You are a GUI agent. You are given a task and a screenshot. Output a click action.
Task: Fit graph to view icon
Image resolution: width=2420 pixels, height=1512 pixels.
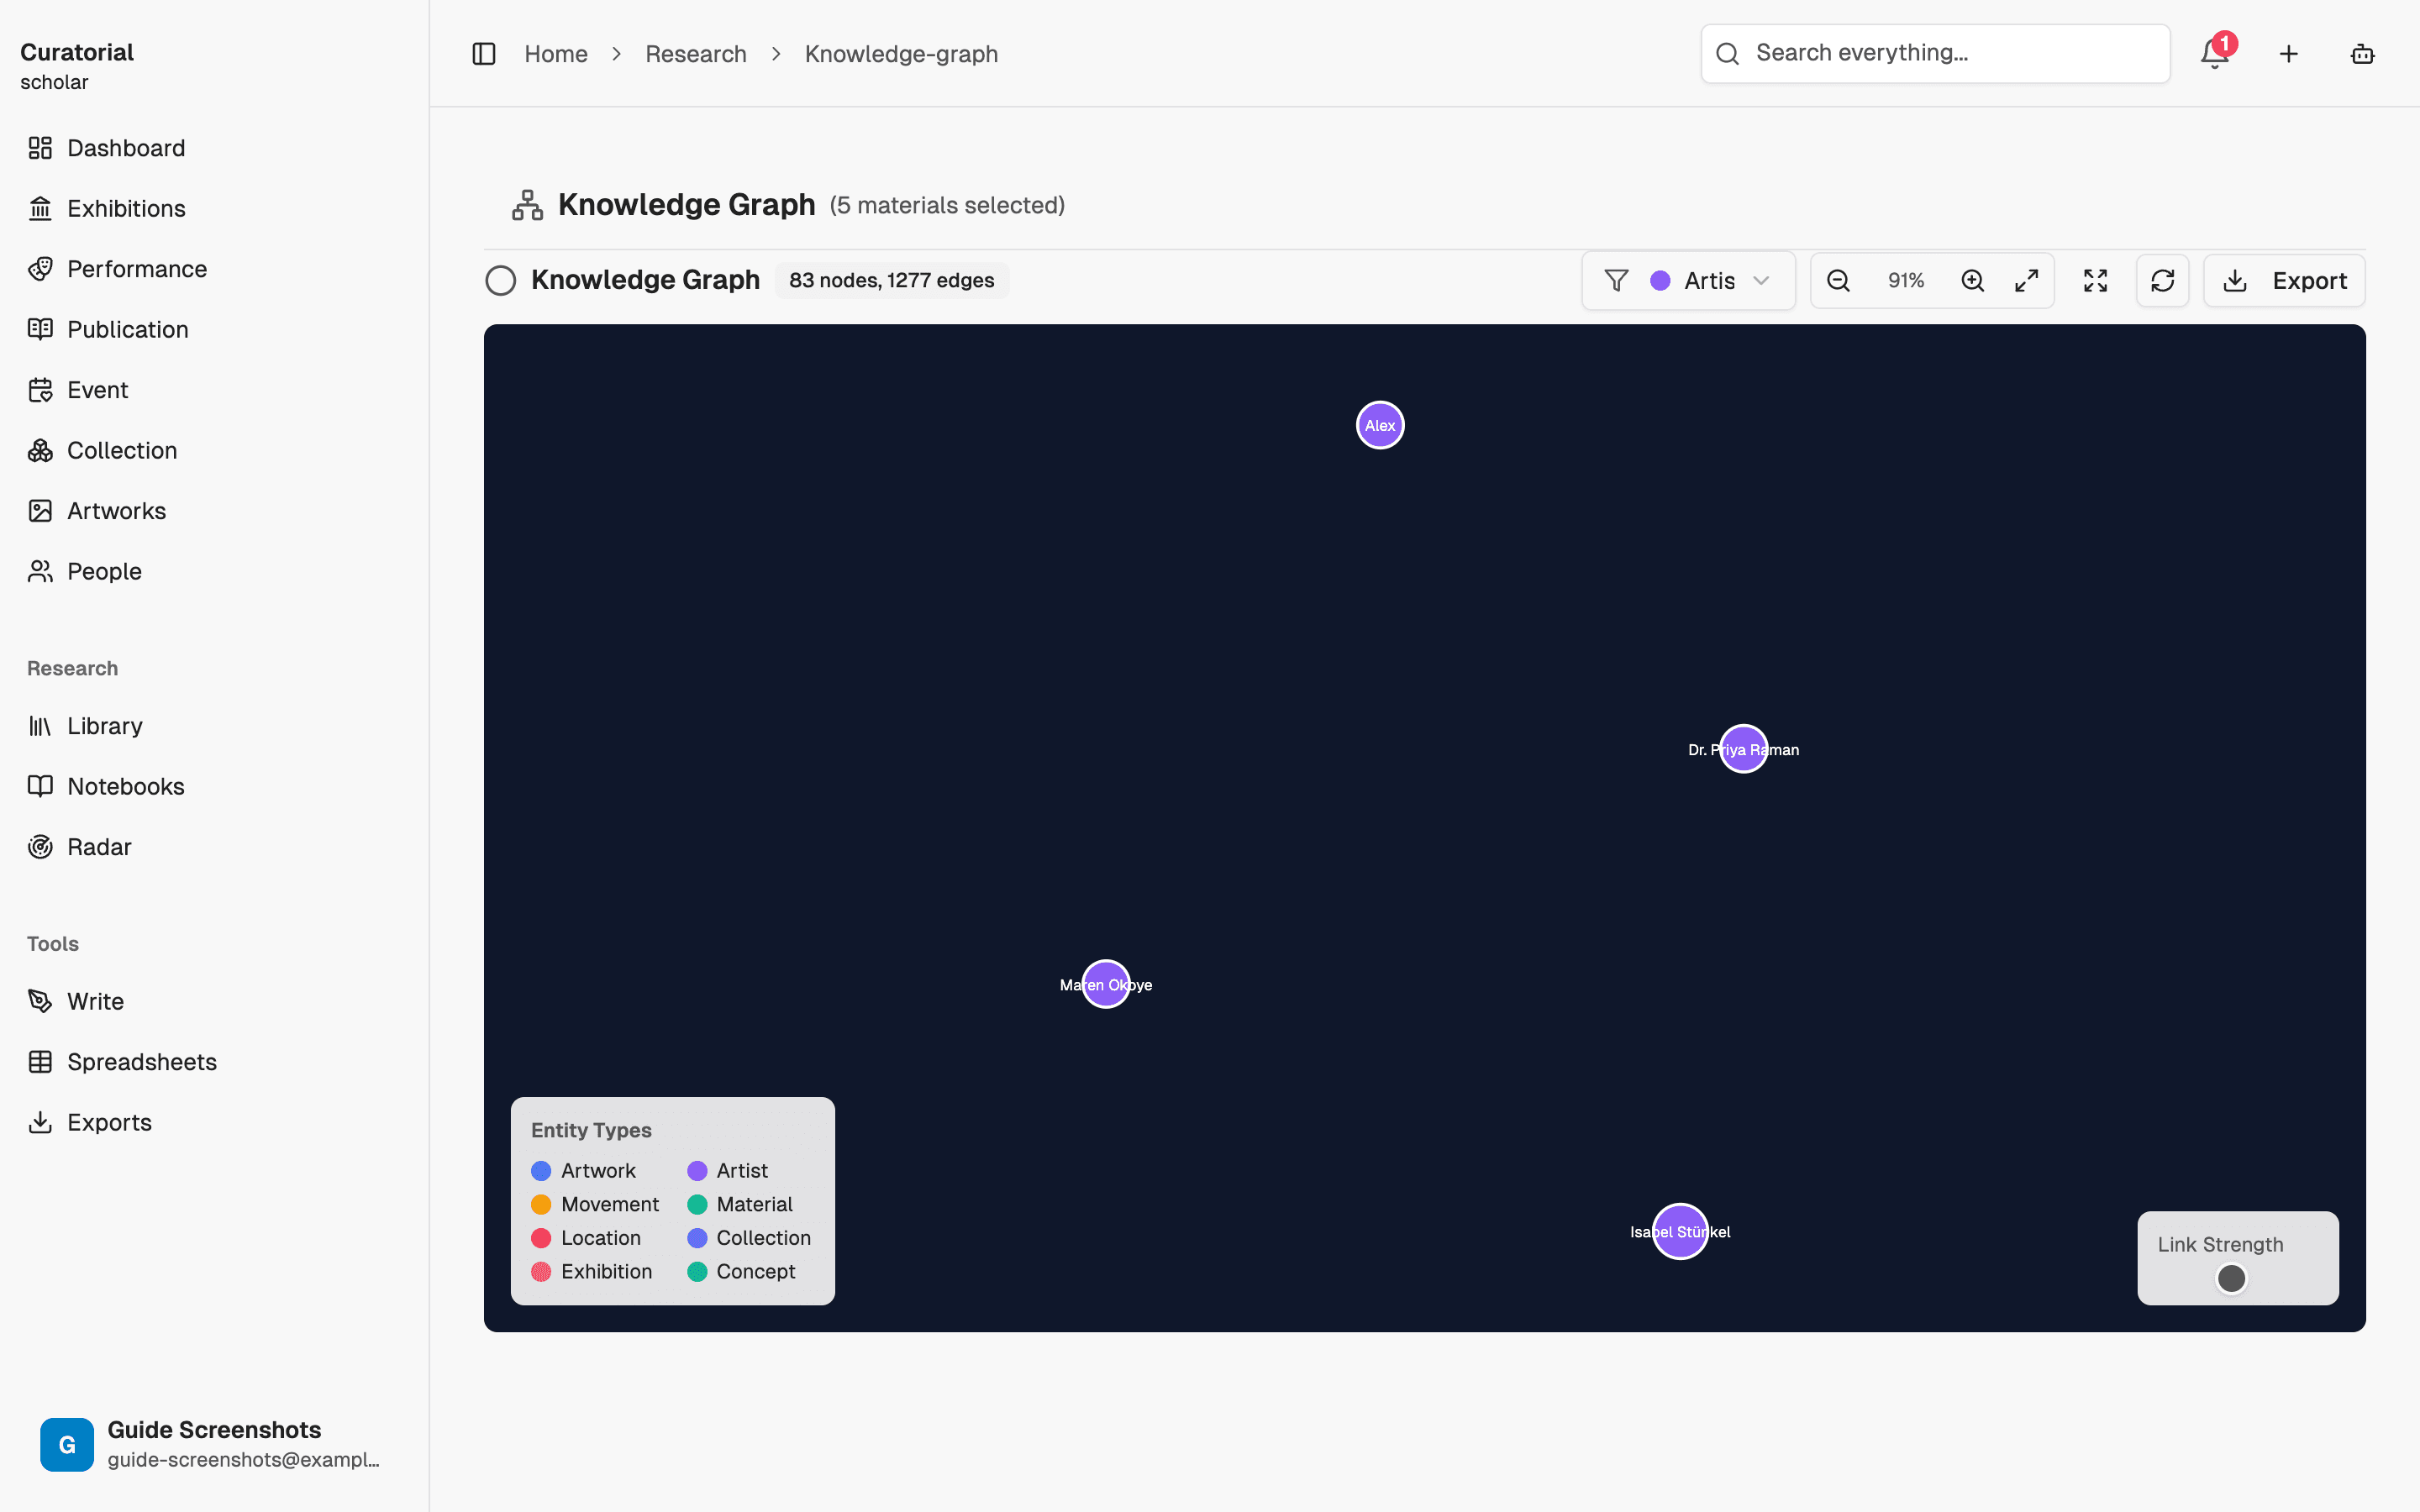pyautogui.click(x=2095, y=281)
